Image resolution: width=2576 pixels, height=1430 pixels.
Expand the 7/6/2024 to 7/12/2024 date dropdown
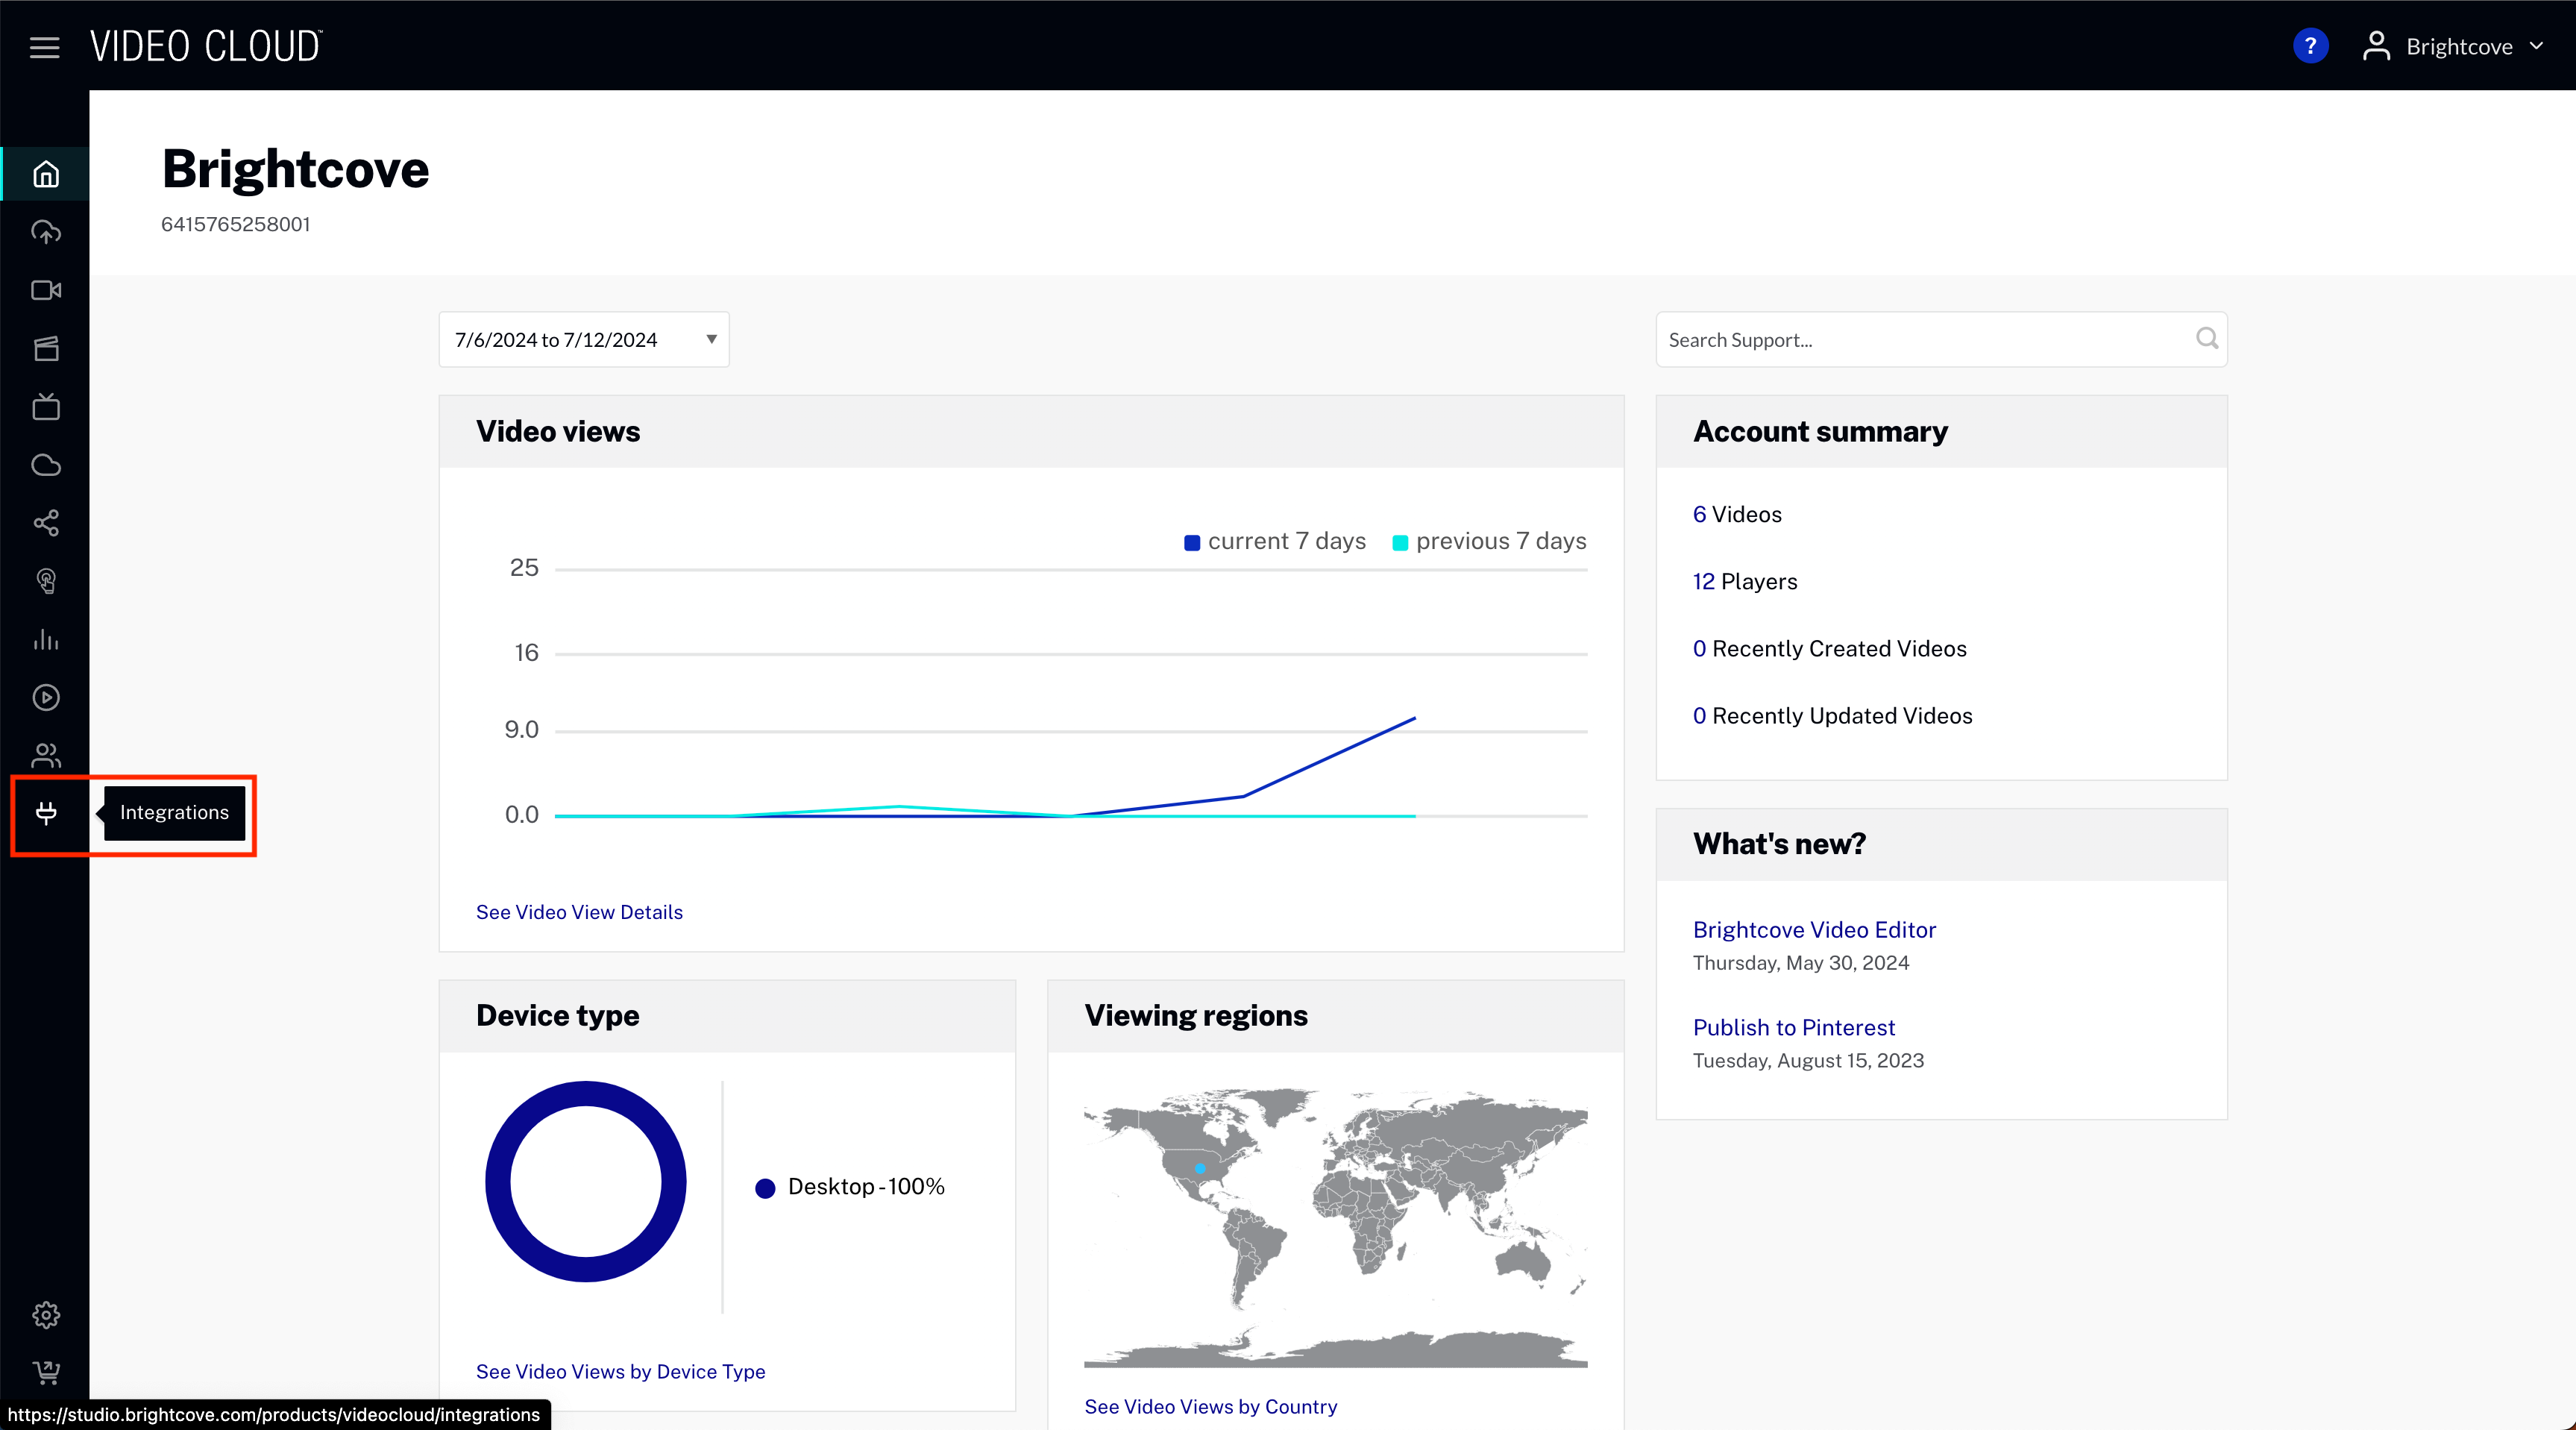(584, 340)
